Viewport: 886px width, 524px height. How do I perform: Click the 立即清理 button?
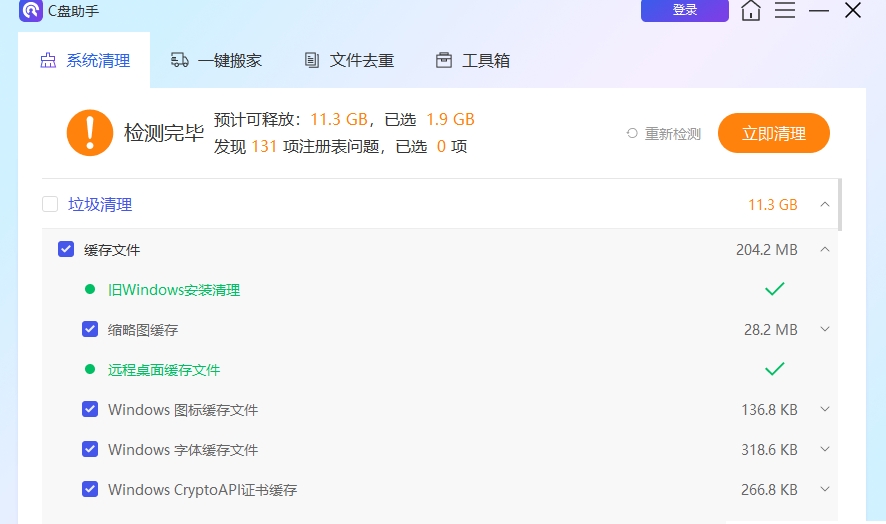(x=774, y=133)
